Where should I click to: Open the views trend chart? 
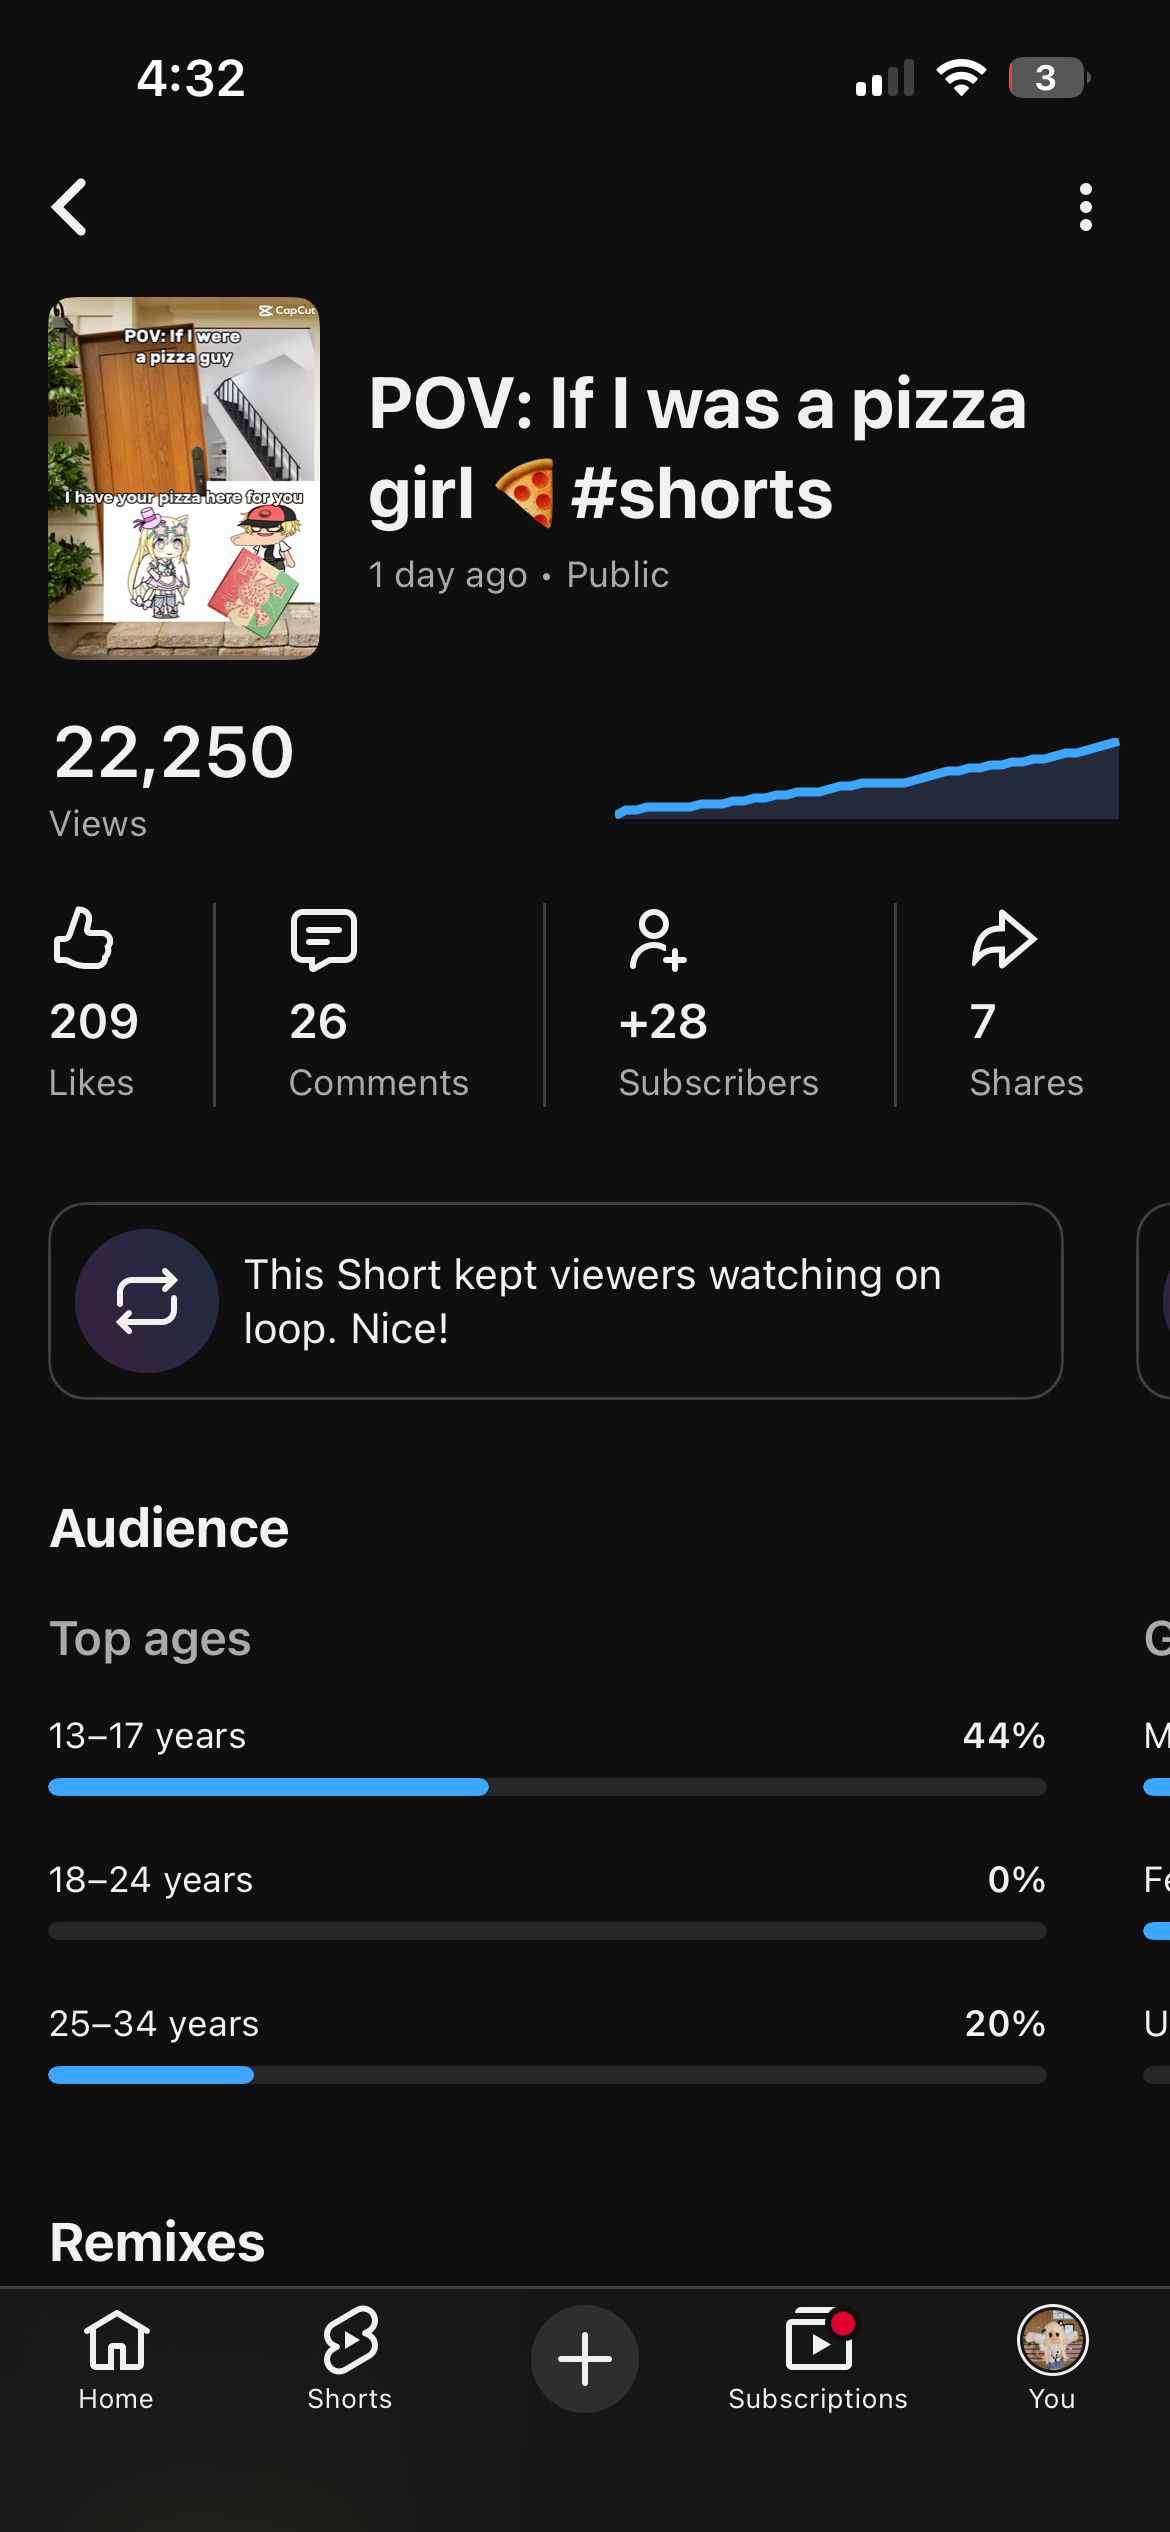867,778
